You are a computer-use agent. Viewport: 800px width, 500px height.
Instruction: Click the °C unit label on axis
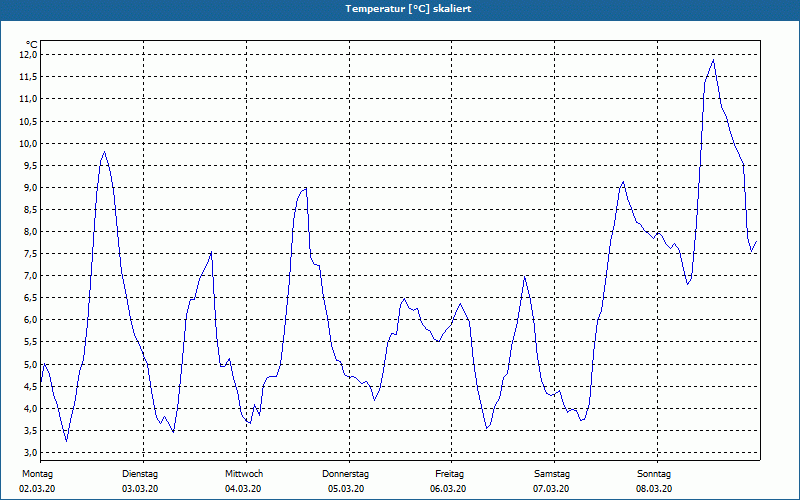(x=32, y=45)
